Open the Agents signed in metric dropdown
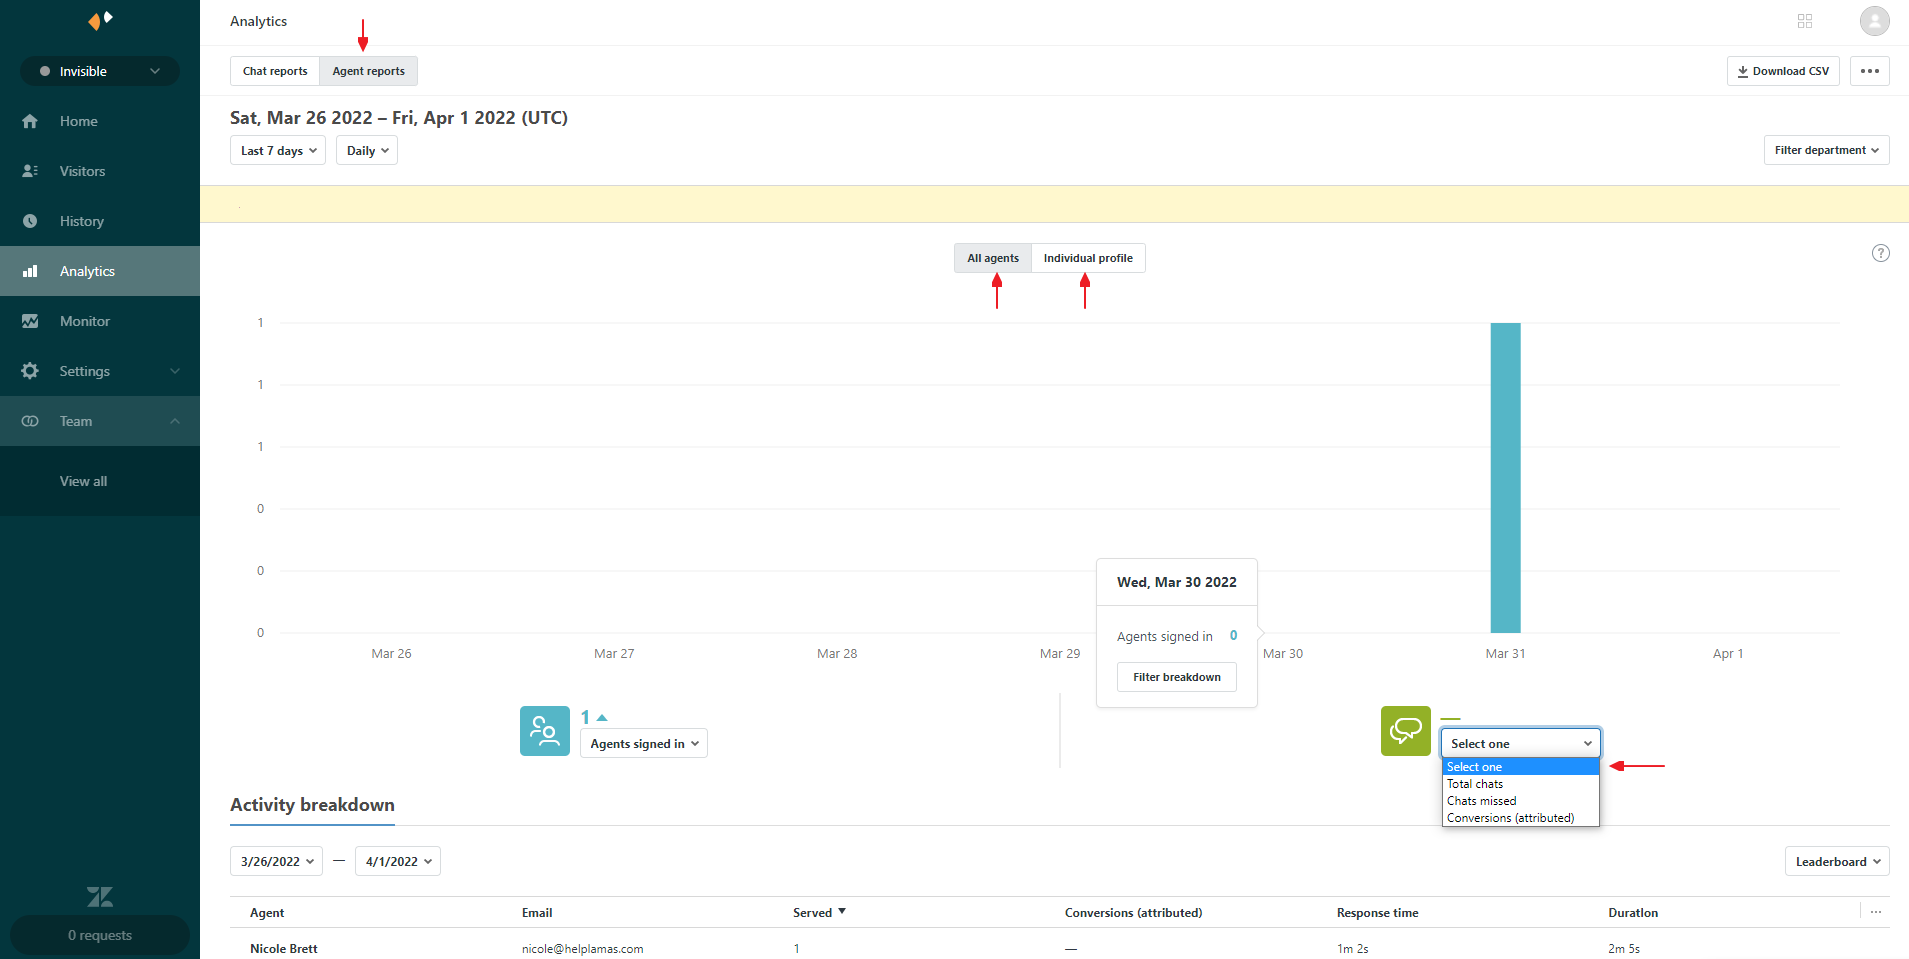The width and height of the screenshot is (1909, 959). click(644, 743)
